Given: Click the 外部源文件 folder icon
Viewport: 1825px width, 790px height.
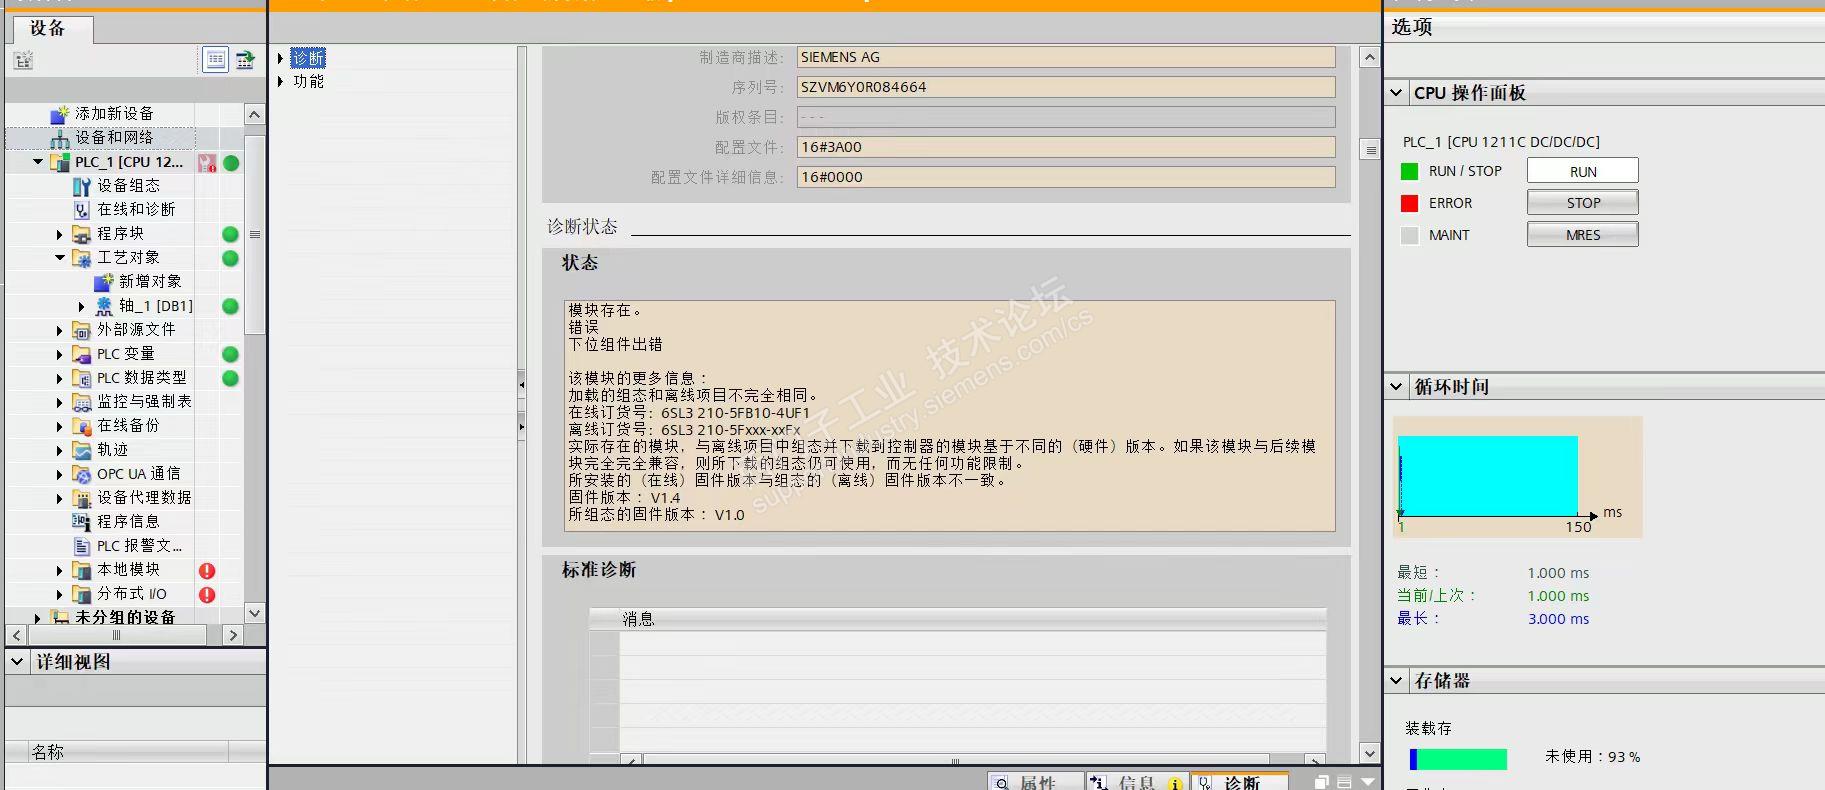Looking at the screenshot, I should [82, 330].
